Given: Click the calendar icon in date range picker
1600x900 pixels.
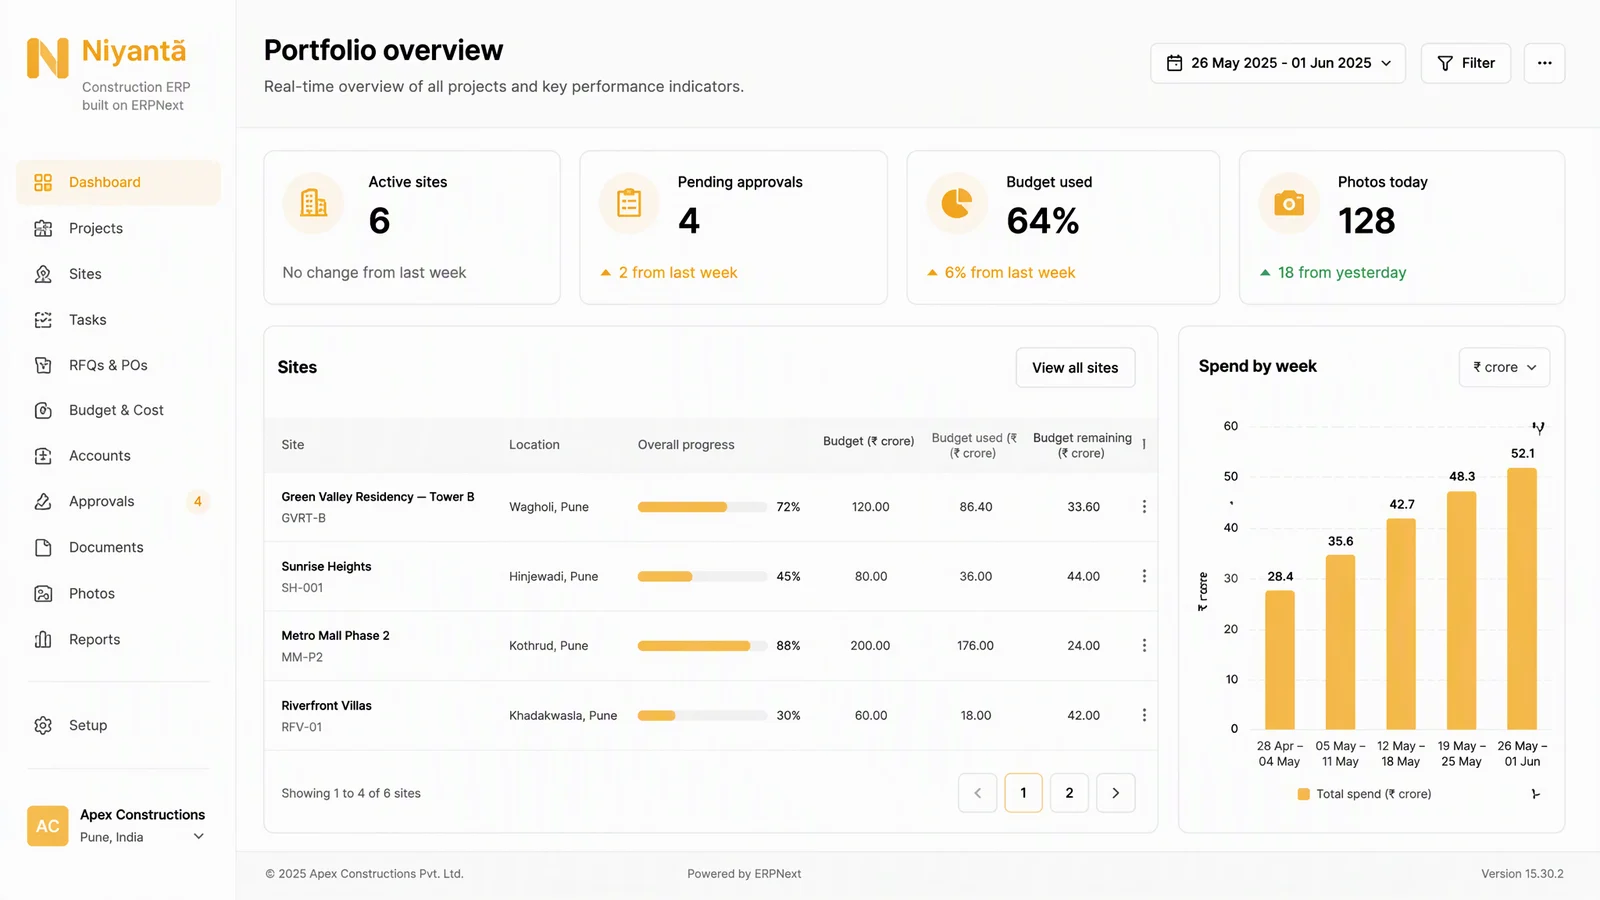Looking at the screenshot, I should pyautogui.click(x=1175, y=63).
